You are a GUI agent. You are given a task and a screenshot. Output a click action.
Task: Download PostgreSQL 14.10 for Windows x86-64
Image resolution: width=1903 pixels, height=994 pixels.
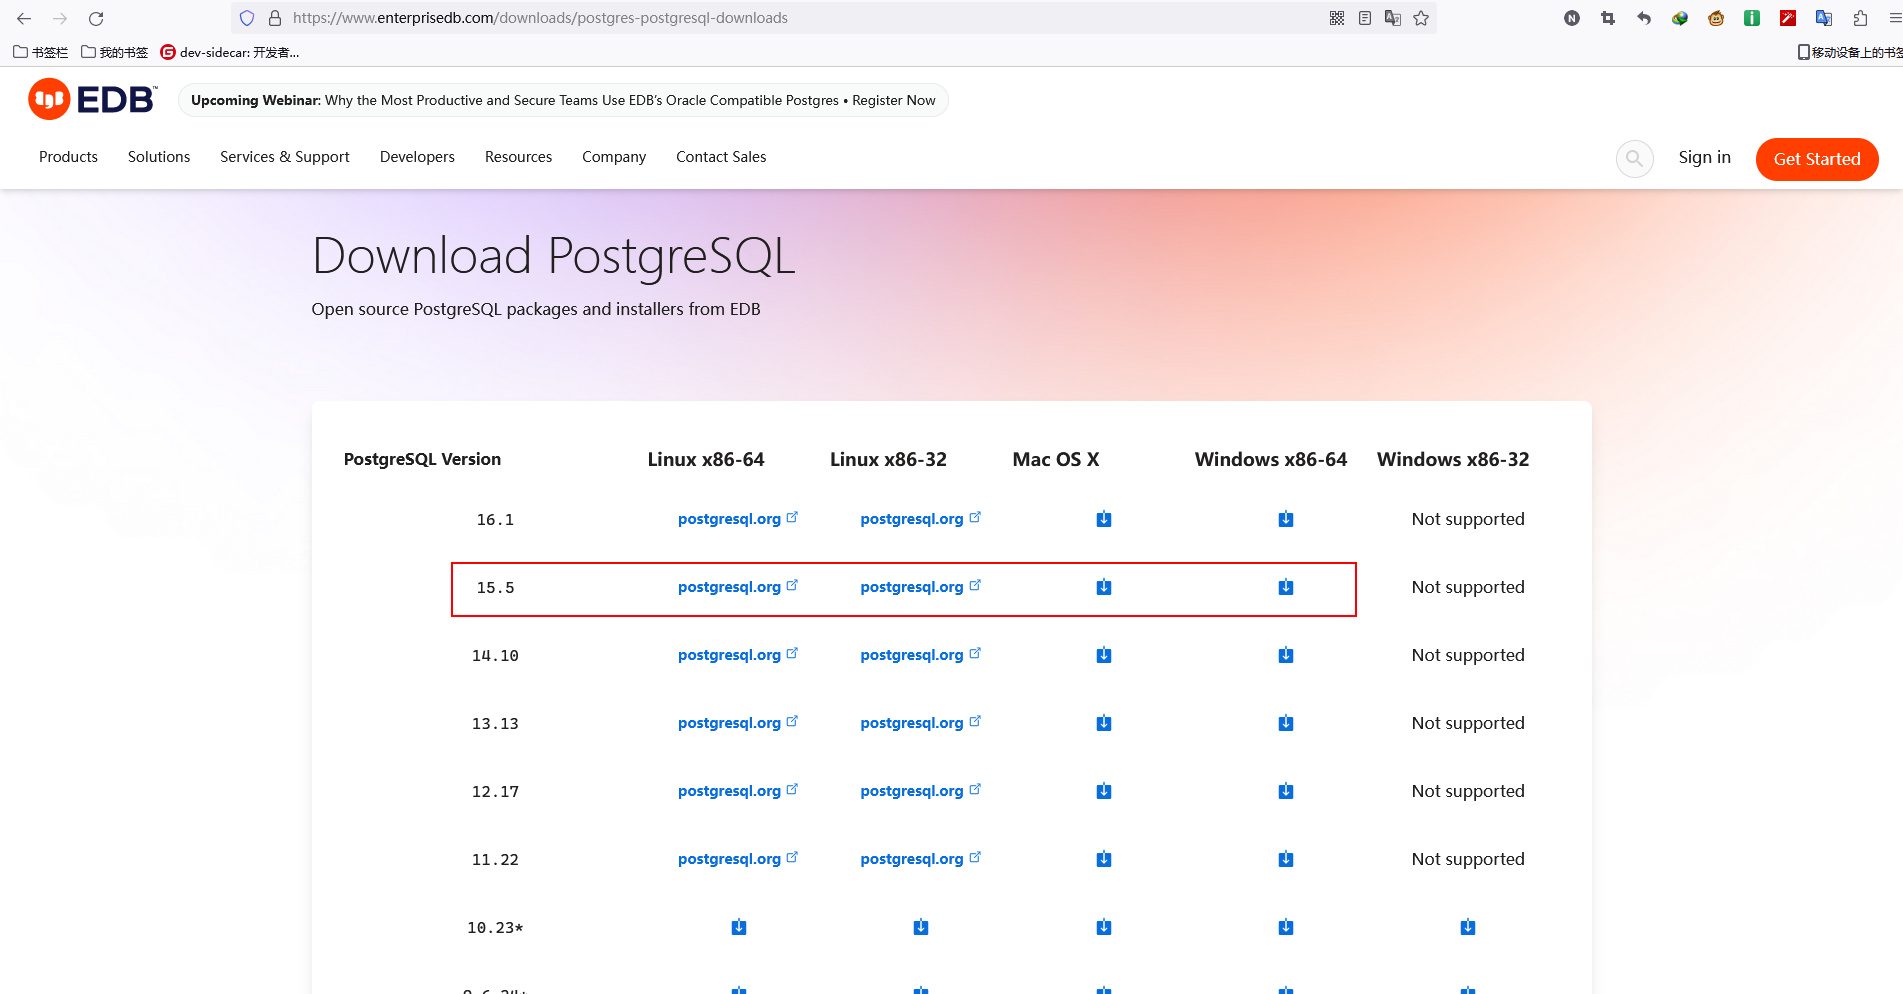click(x=1286, y=655)
